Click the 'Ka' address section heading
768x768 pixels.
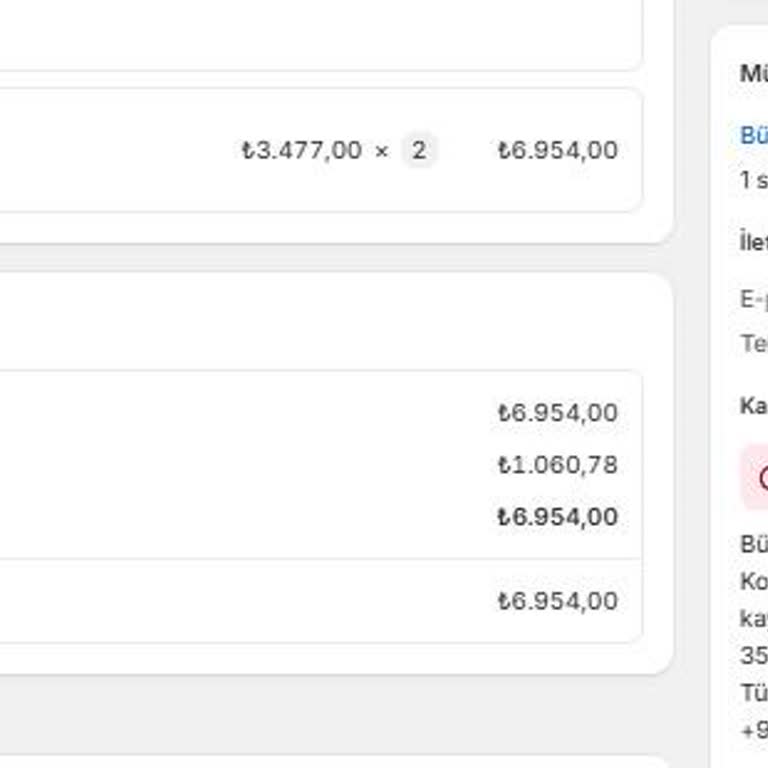tap(753, 405)
